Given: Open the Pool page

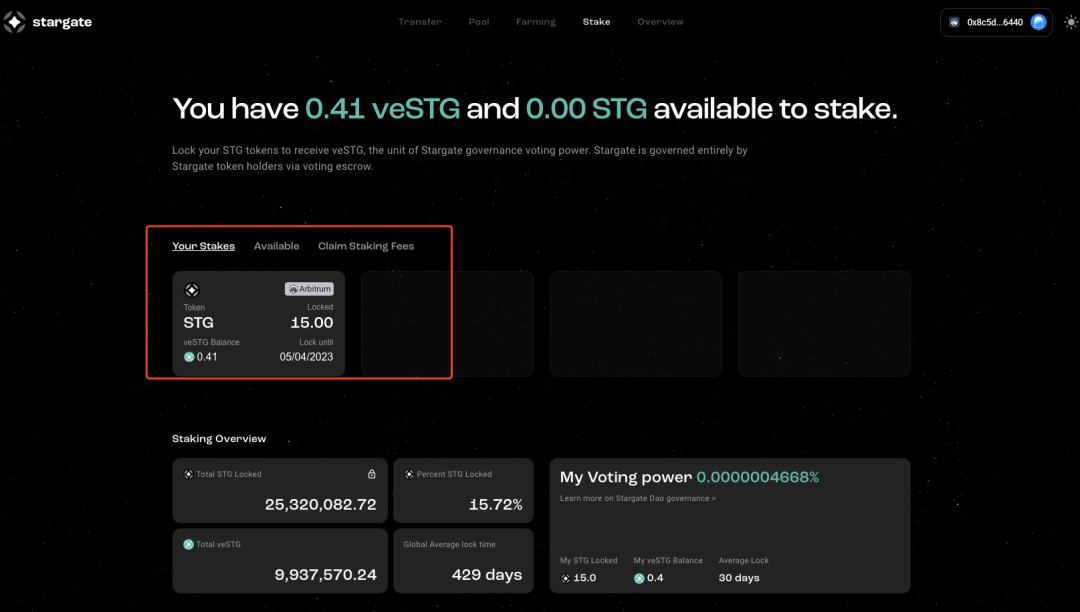Looking at the screenshot, I should (x=479, y=22).
